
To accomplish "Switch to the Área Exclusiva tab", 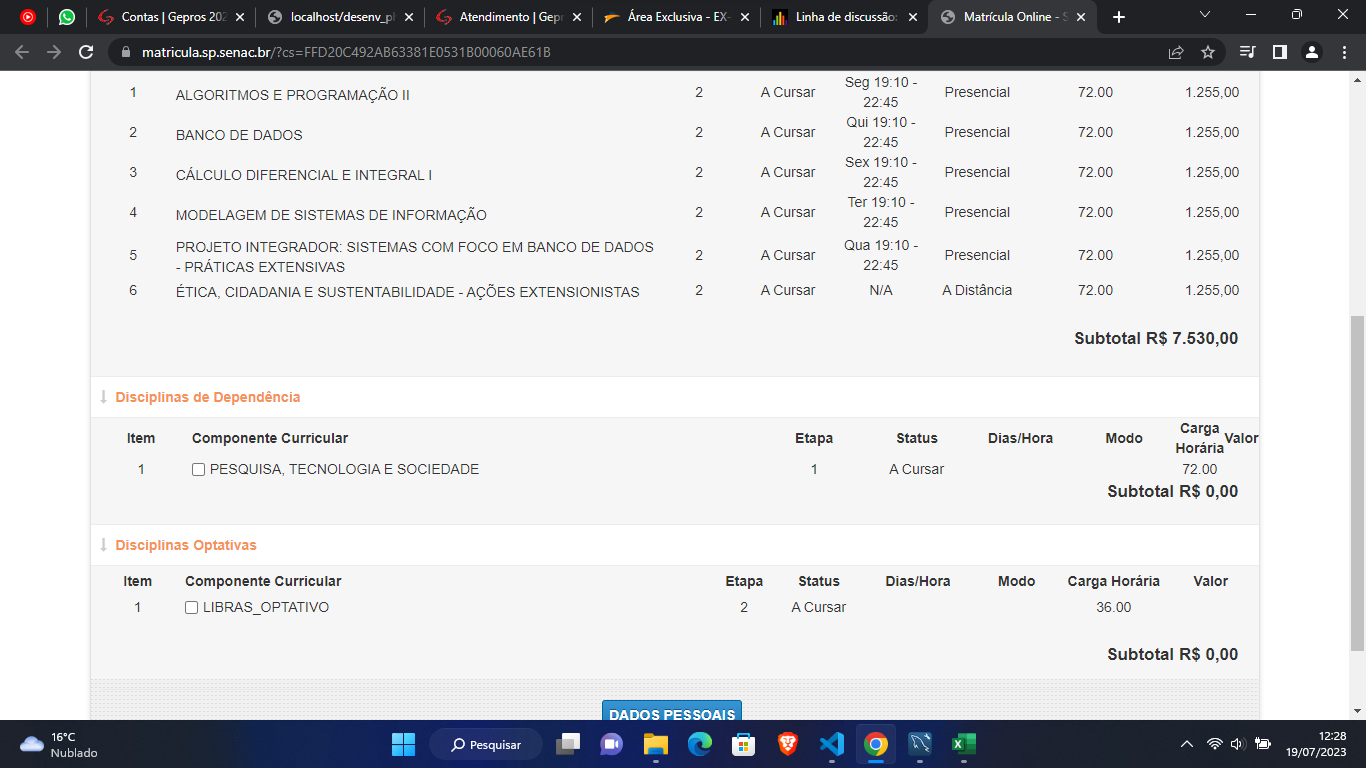I will pos(675,17).
